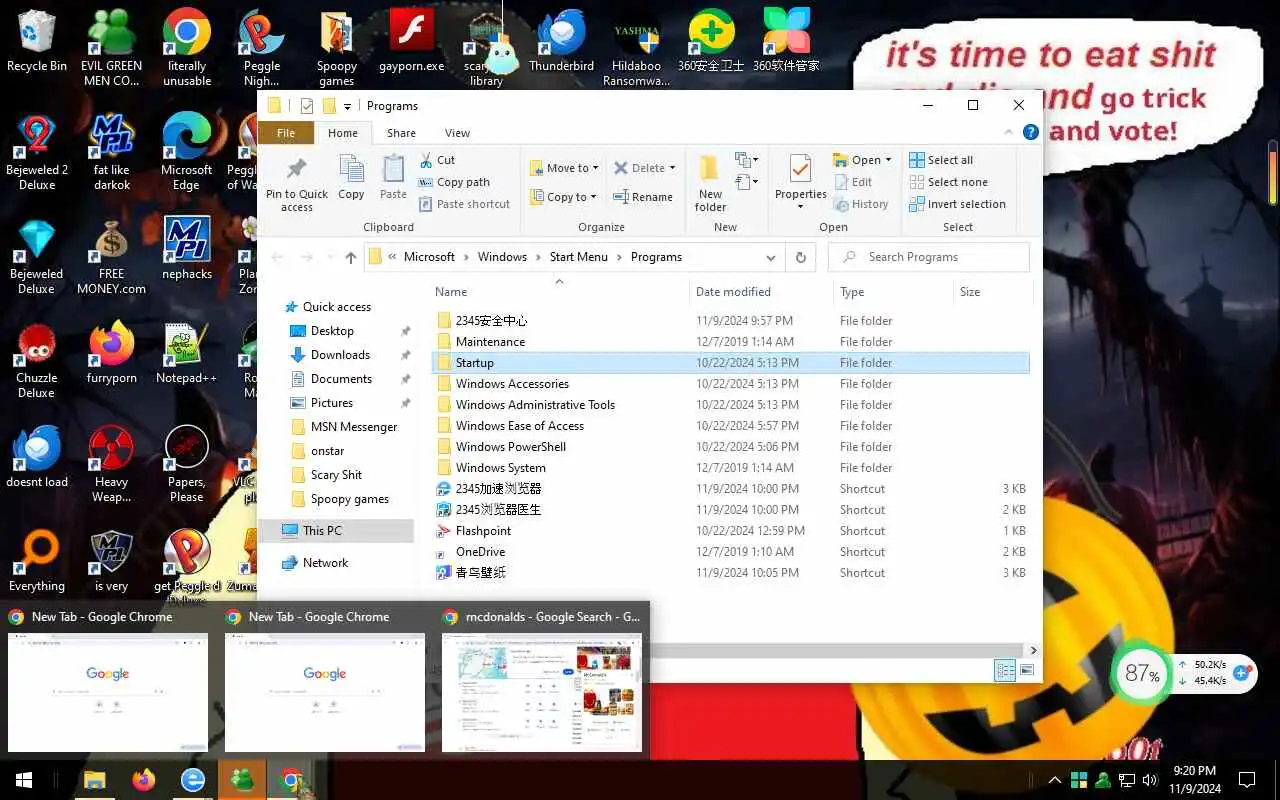
Task: Click the Cut scissors icon
Action: [x=425, y=160]
